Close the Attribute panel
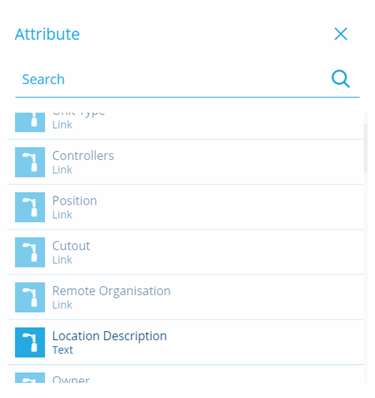The height and width of the screenshot is (398, 375). 341,34
